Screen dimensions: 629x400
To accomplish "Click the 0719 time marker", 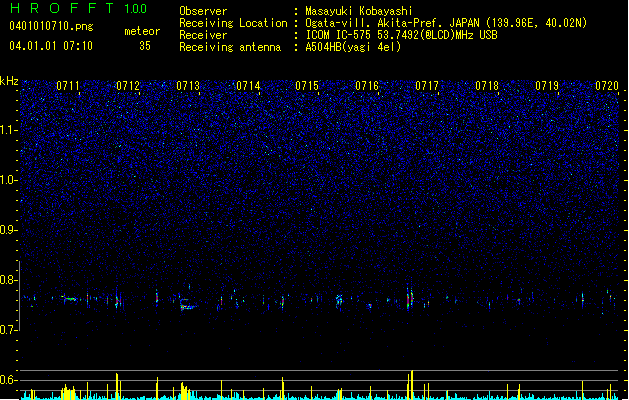I will (x=547, y=86).
